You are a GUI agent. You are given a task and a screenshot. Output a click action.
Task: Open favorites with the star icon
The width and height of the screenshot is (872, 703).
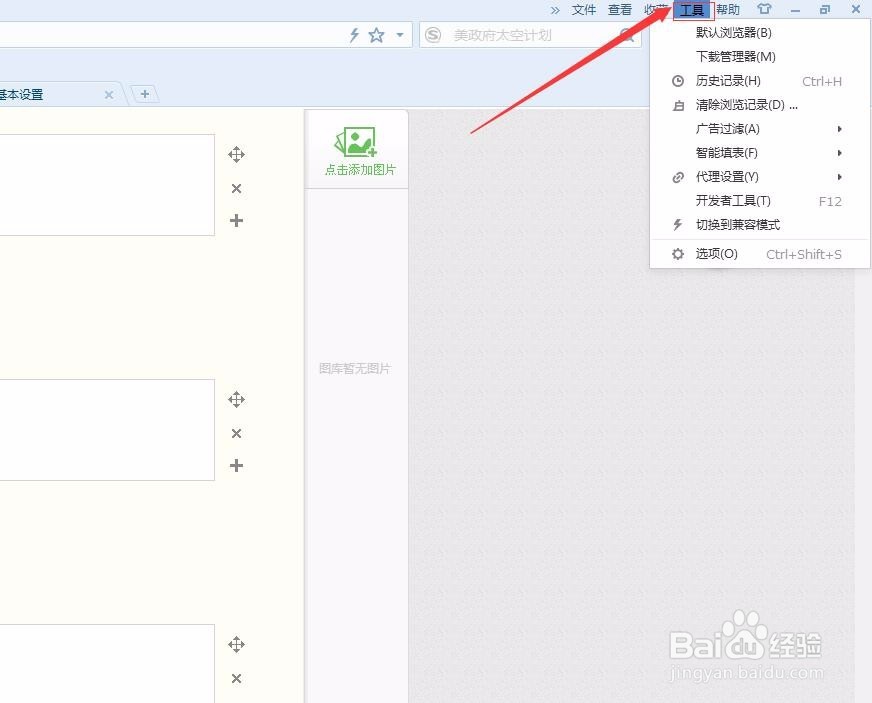point(375,34)
